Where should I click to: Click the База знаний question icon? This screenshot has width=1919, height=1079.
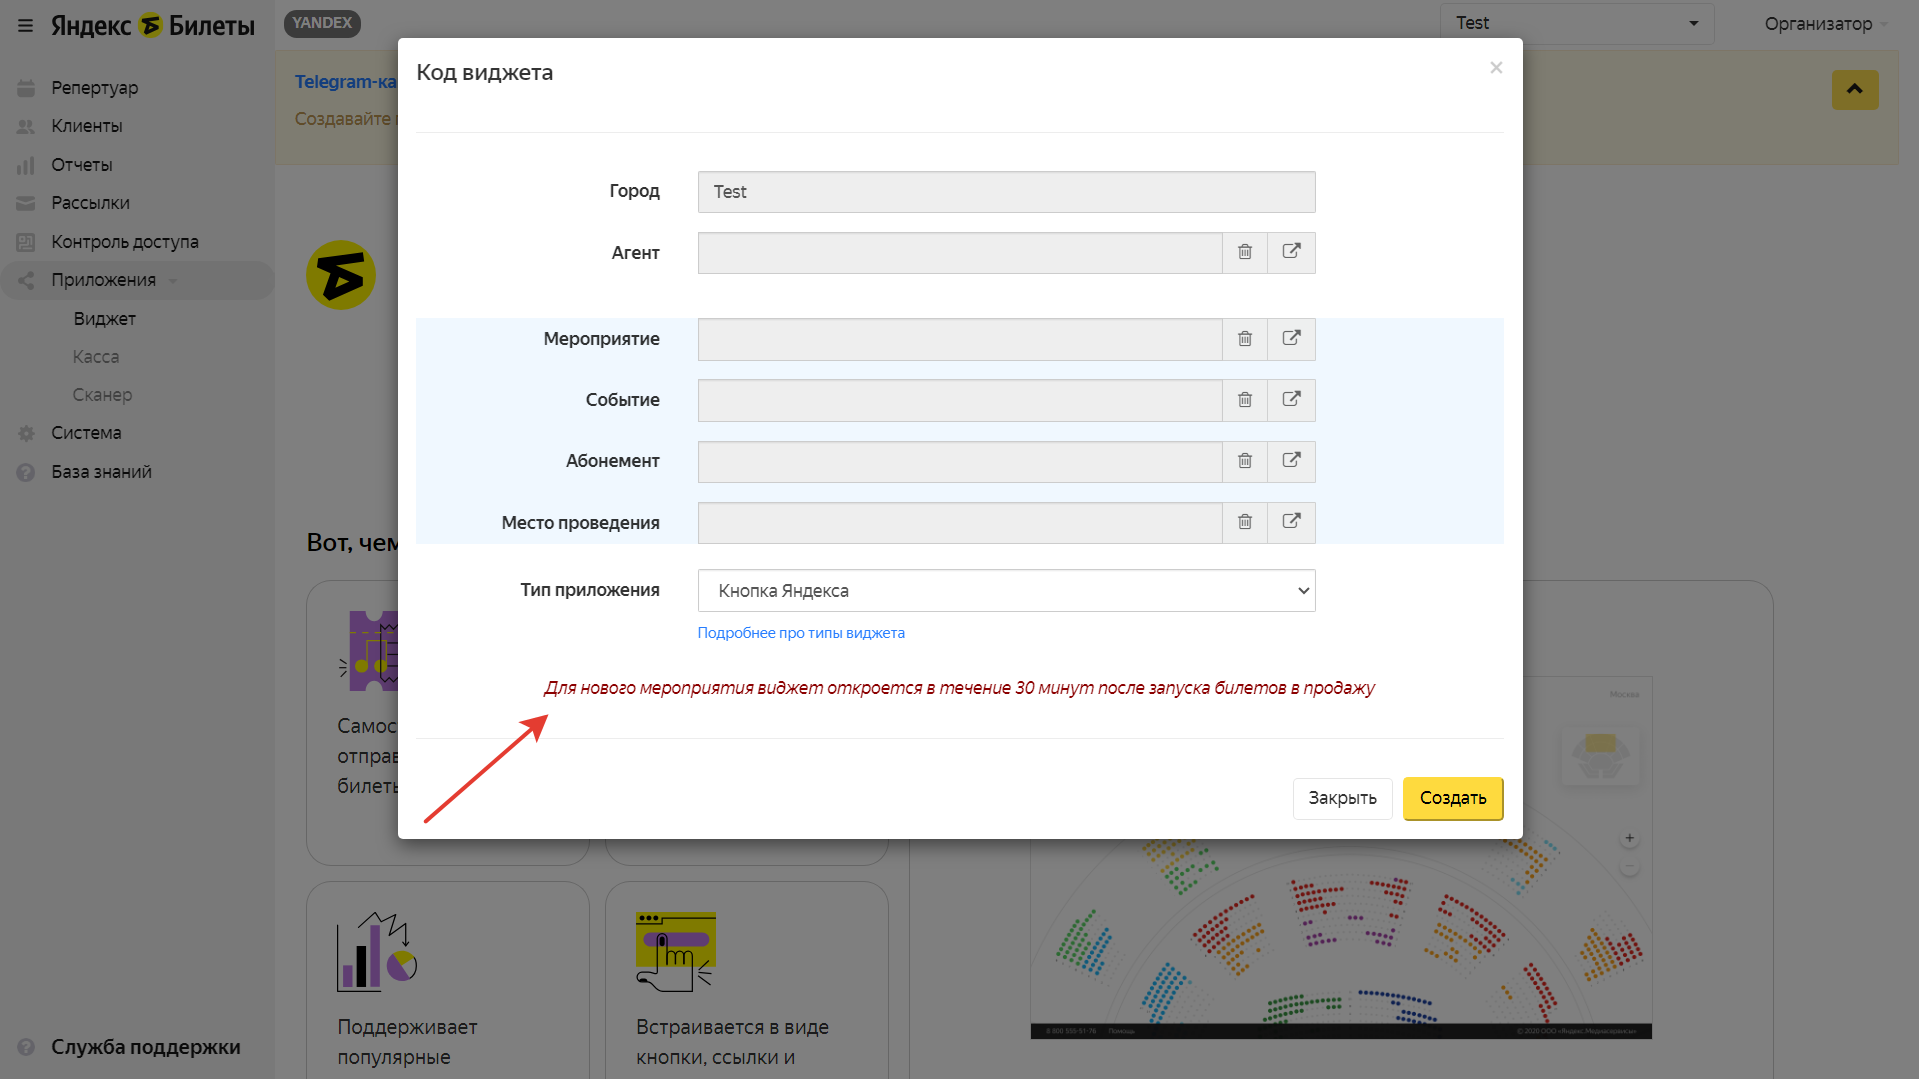pos(26,472)
